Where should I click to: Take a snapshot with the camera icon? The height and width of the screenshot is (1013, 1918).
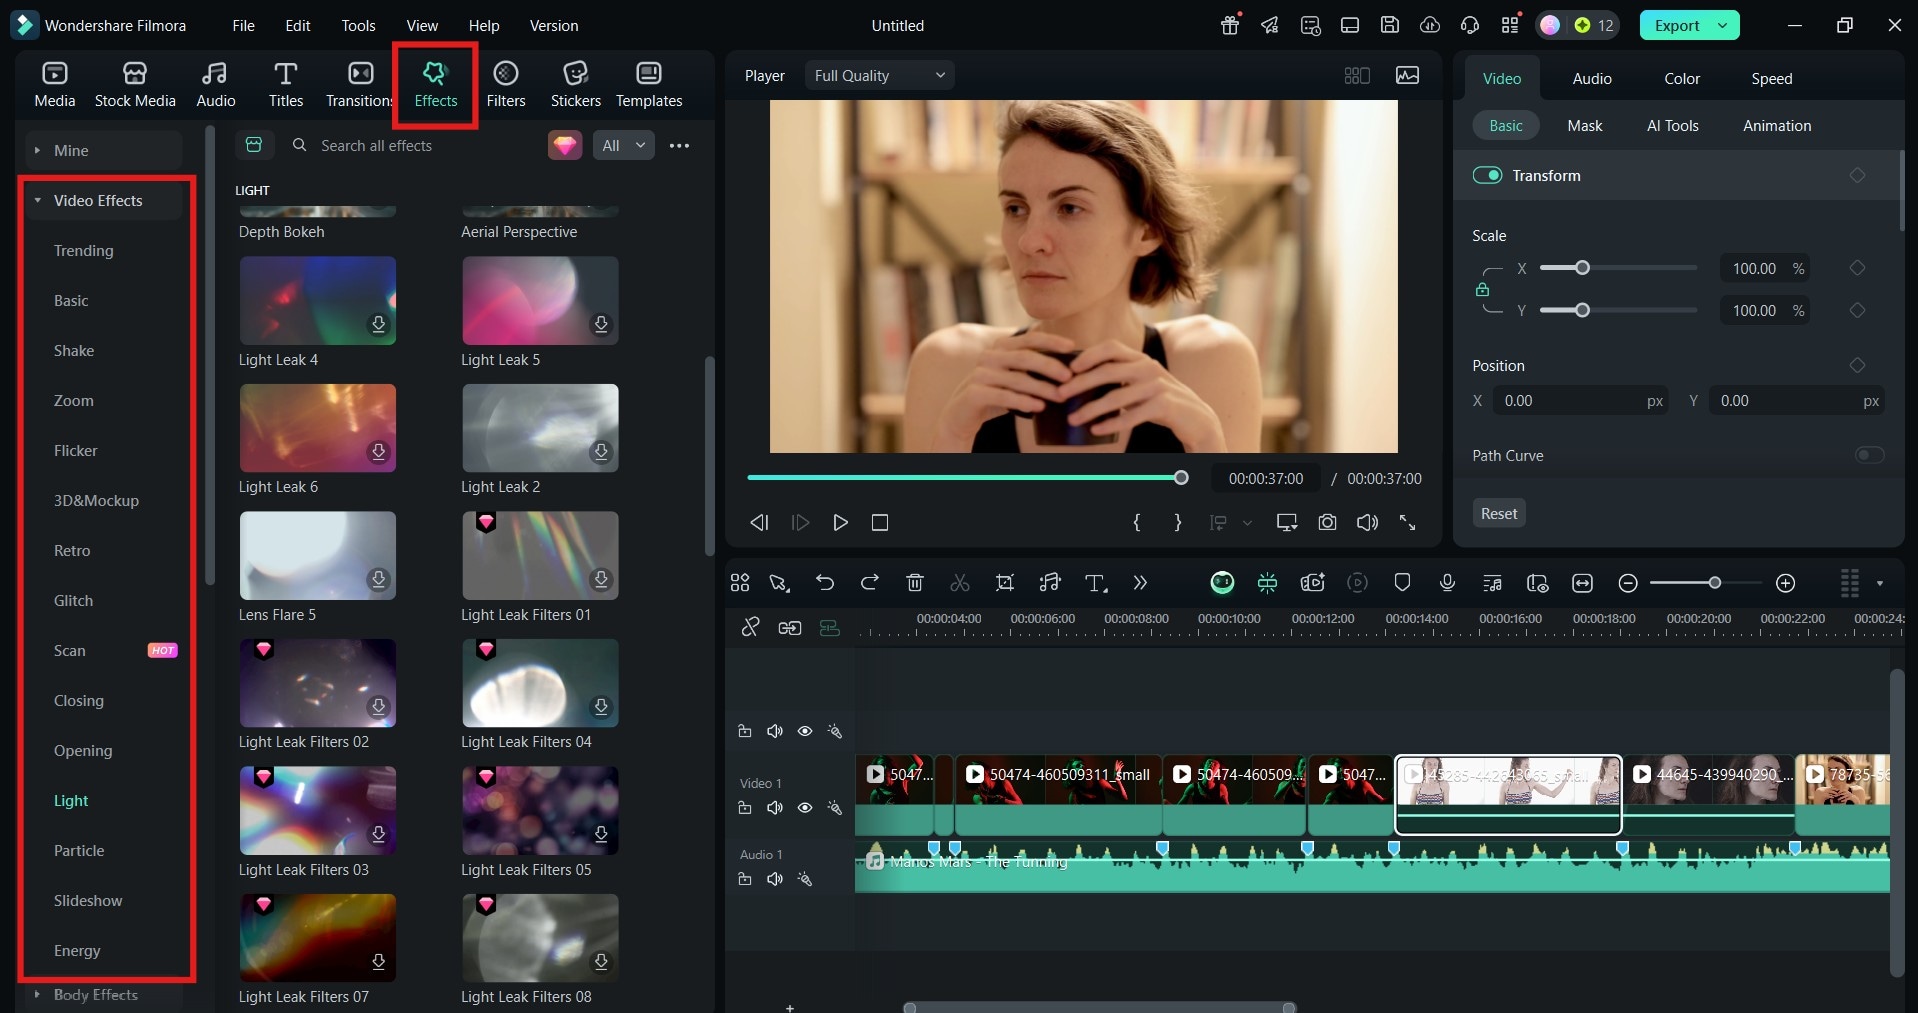pos(1327,522)
